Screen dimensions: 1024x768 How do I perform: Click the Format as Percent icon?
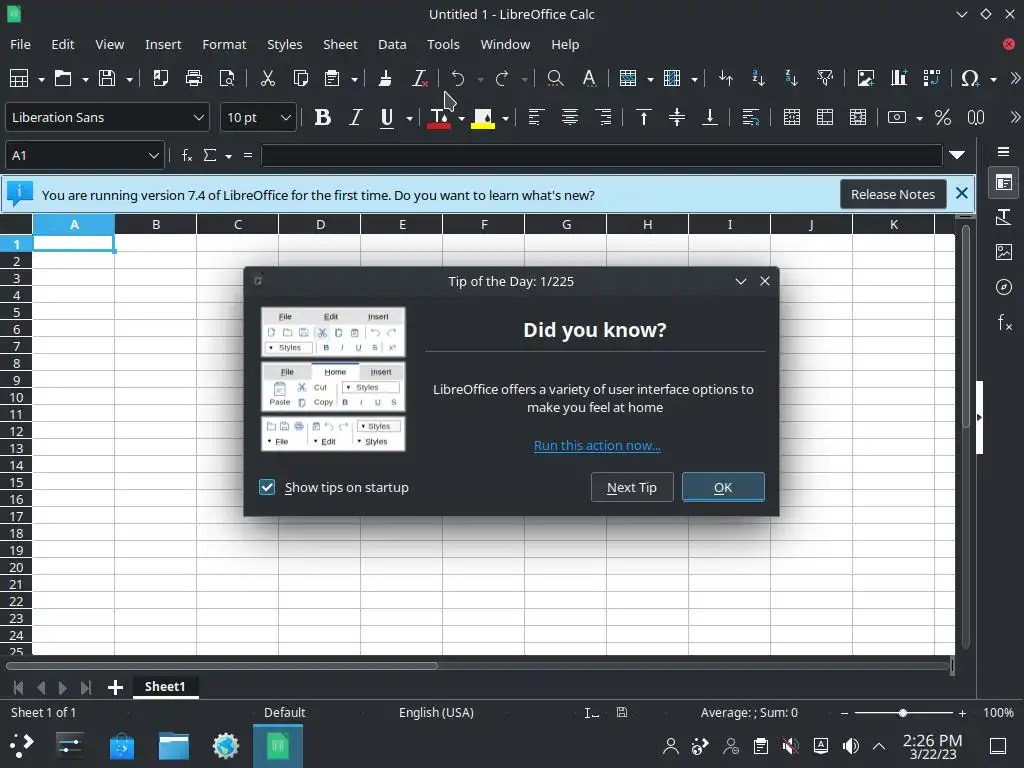(x=942, y=118)
